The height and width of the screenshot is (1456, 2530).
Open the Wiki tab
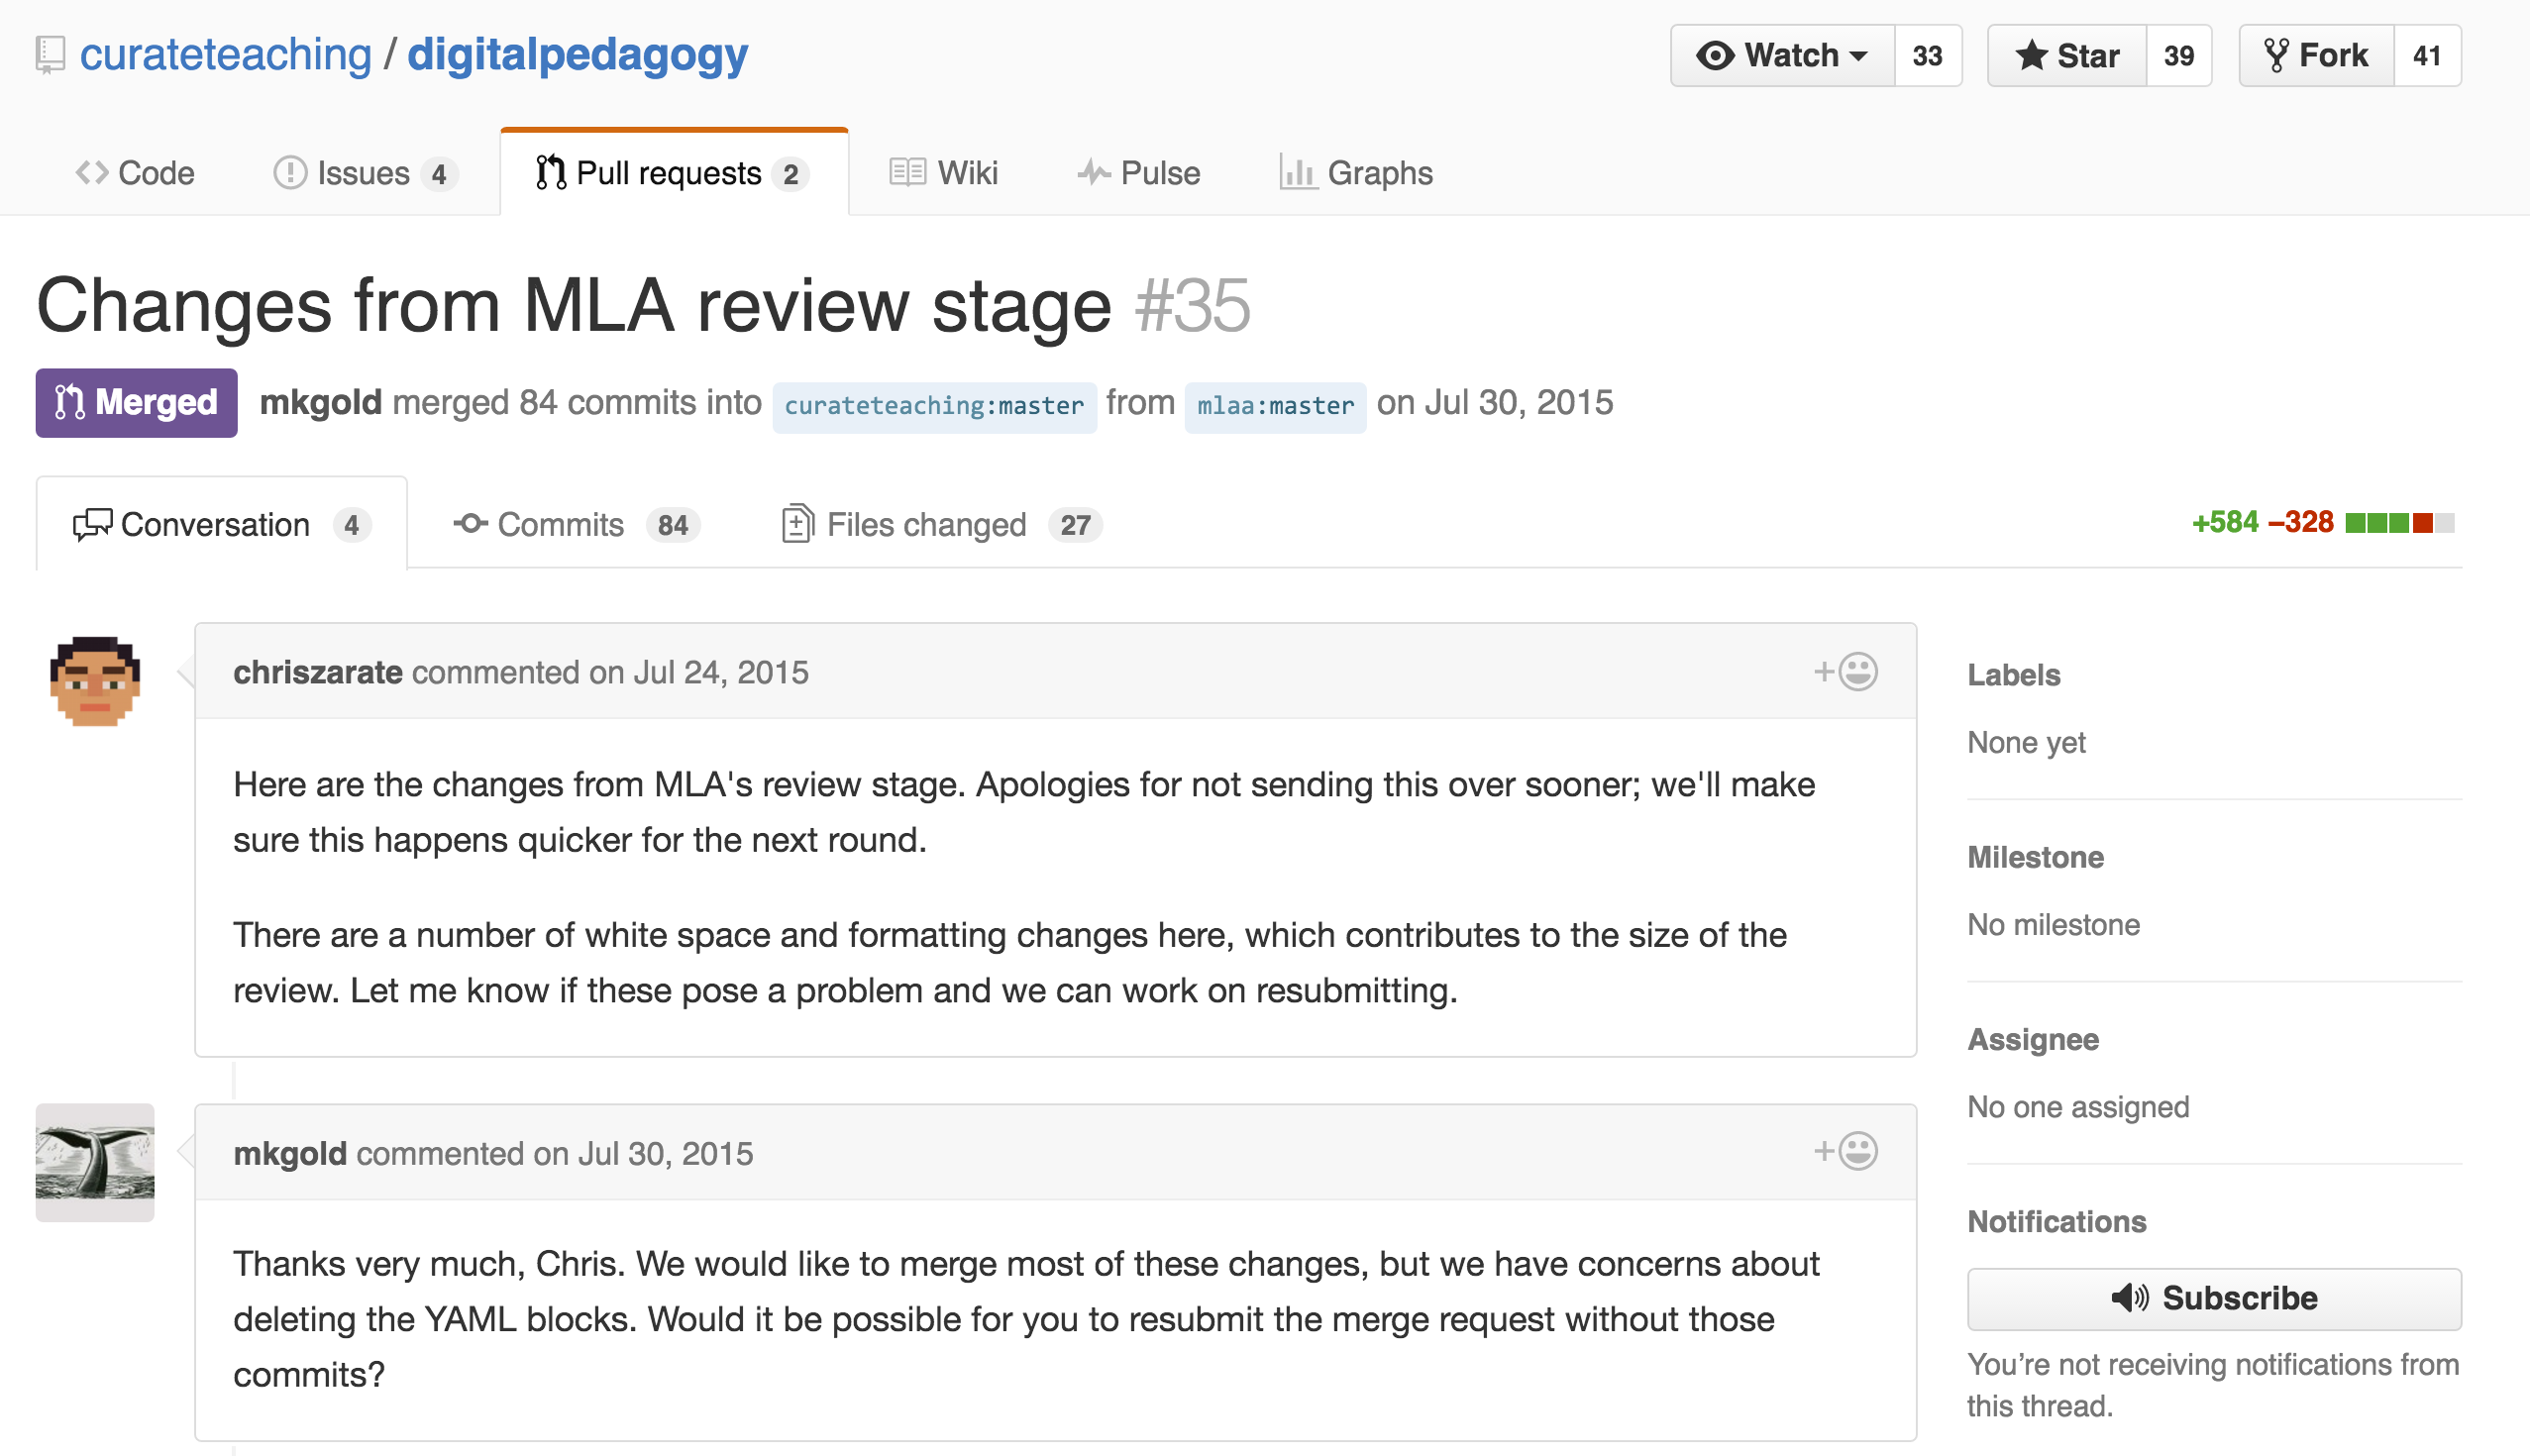(x=943, y=173)
